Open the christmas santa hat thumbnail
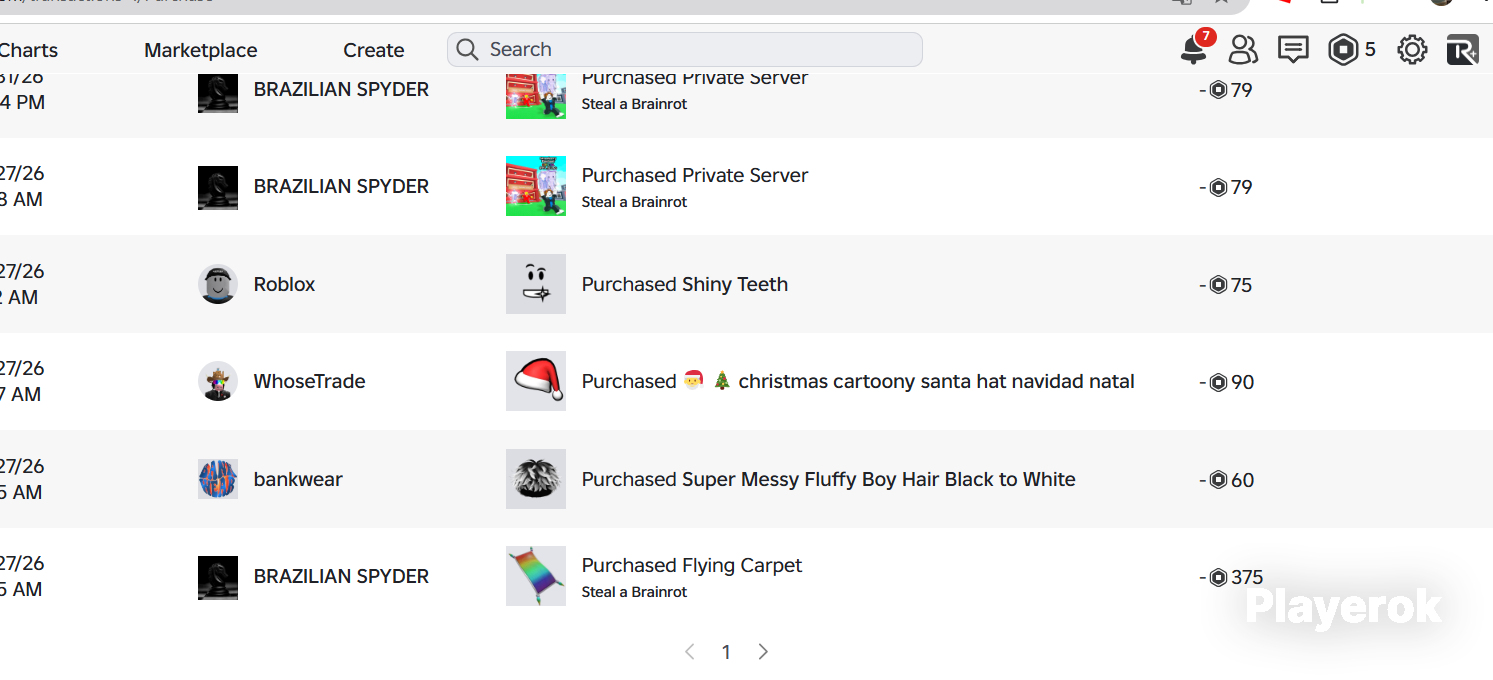Image resolution: width=1493 pixels, height=680 pixels. coord(536,381)
